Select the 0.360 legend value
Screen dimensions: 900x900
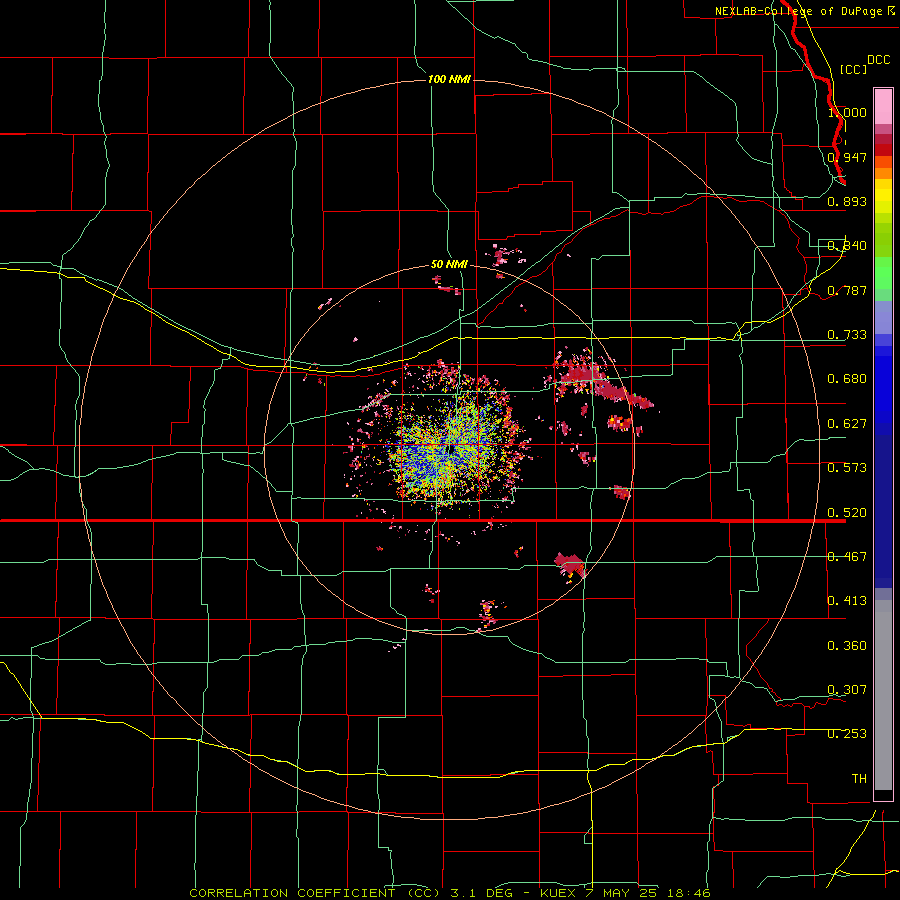point(847,646)
